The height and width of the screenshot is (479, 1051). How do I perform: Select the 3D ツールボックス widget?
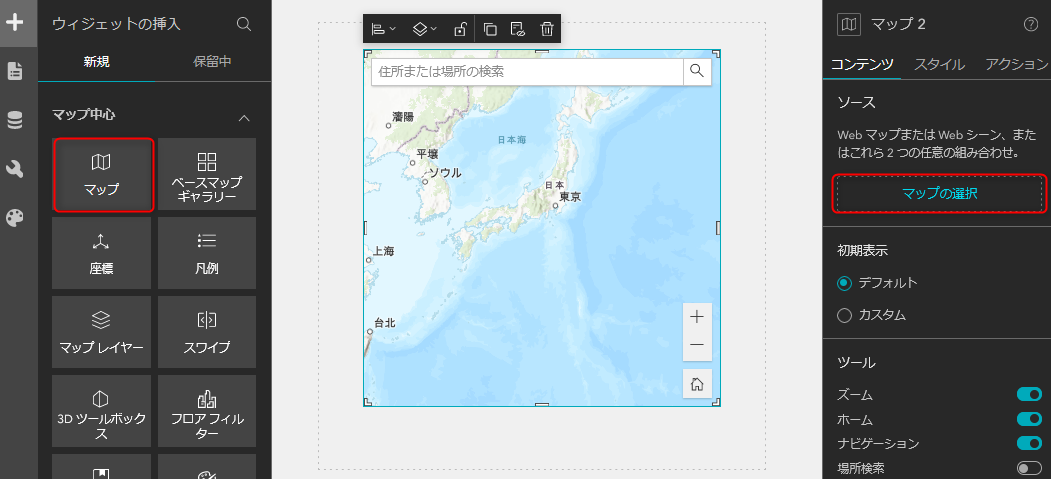[x=101, y=411]
